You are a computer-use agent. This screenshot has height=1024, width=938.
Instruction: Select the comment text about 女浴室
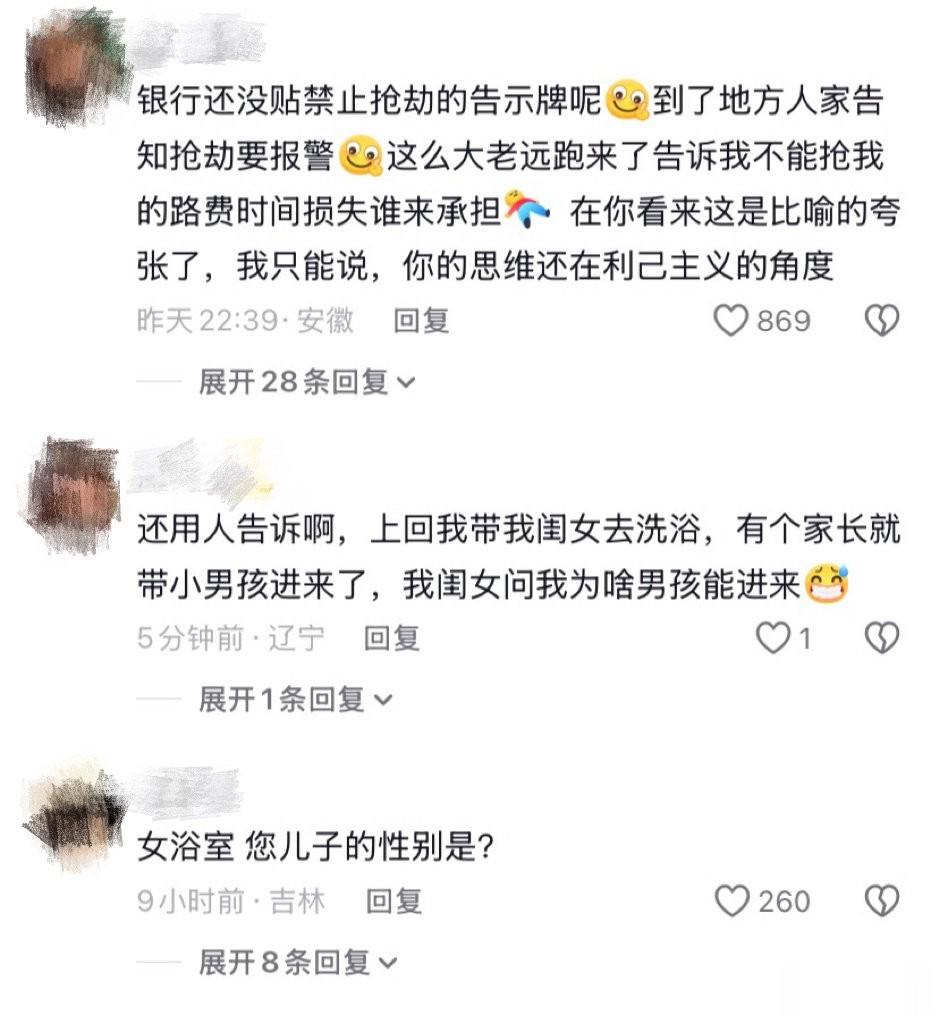click(315, 847)
